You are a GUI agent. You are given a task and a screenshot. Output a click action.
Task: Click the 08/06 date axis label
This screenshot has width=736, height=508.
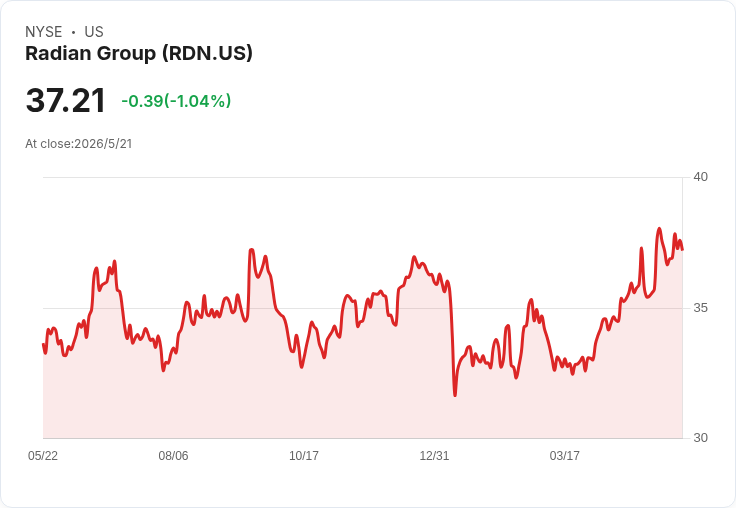(173, 455)
